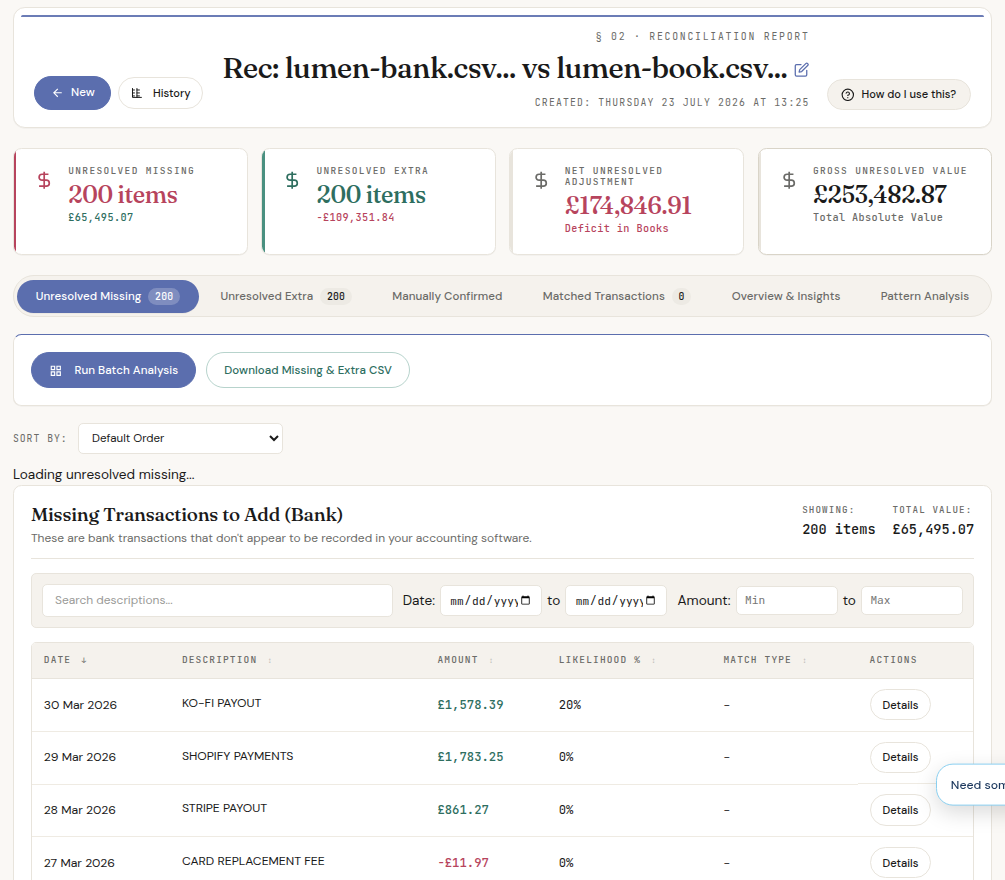
Task: Open calendar picker on the end date field
Action: (651, 601)
